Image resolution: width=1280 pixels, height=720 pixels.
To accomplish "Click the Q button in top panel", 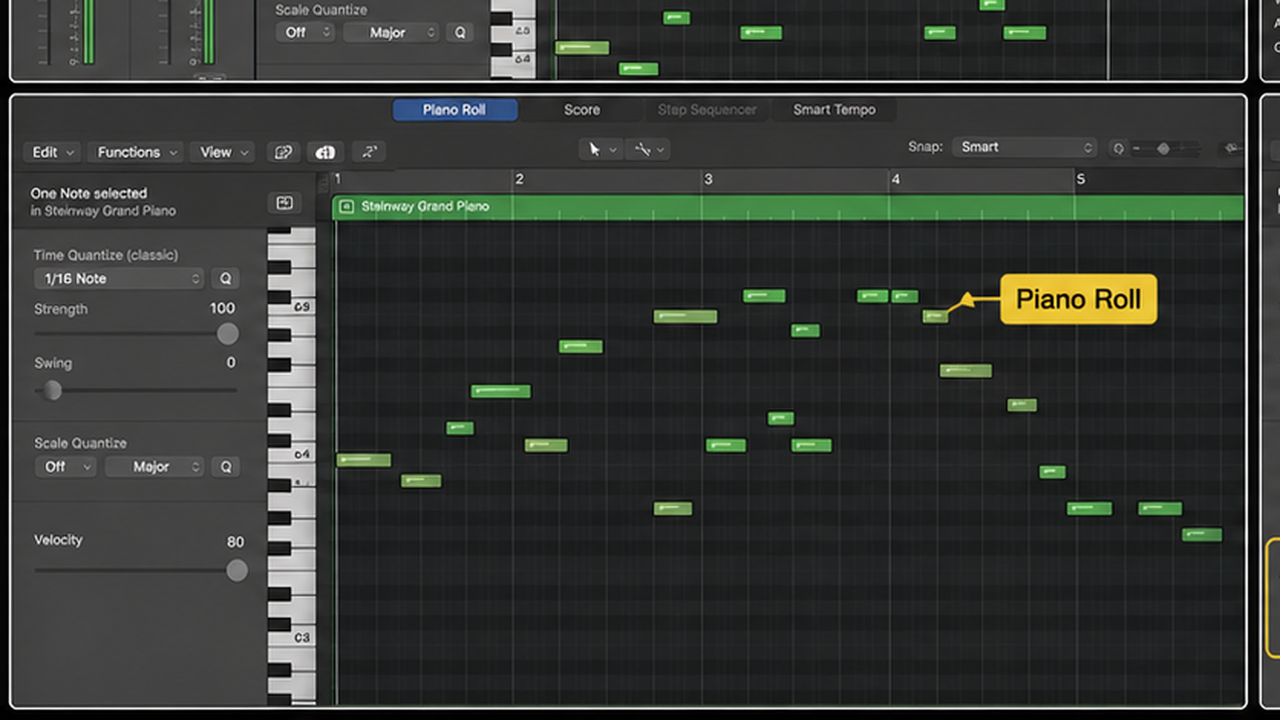I will (x=460, y=32).
